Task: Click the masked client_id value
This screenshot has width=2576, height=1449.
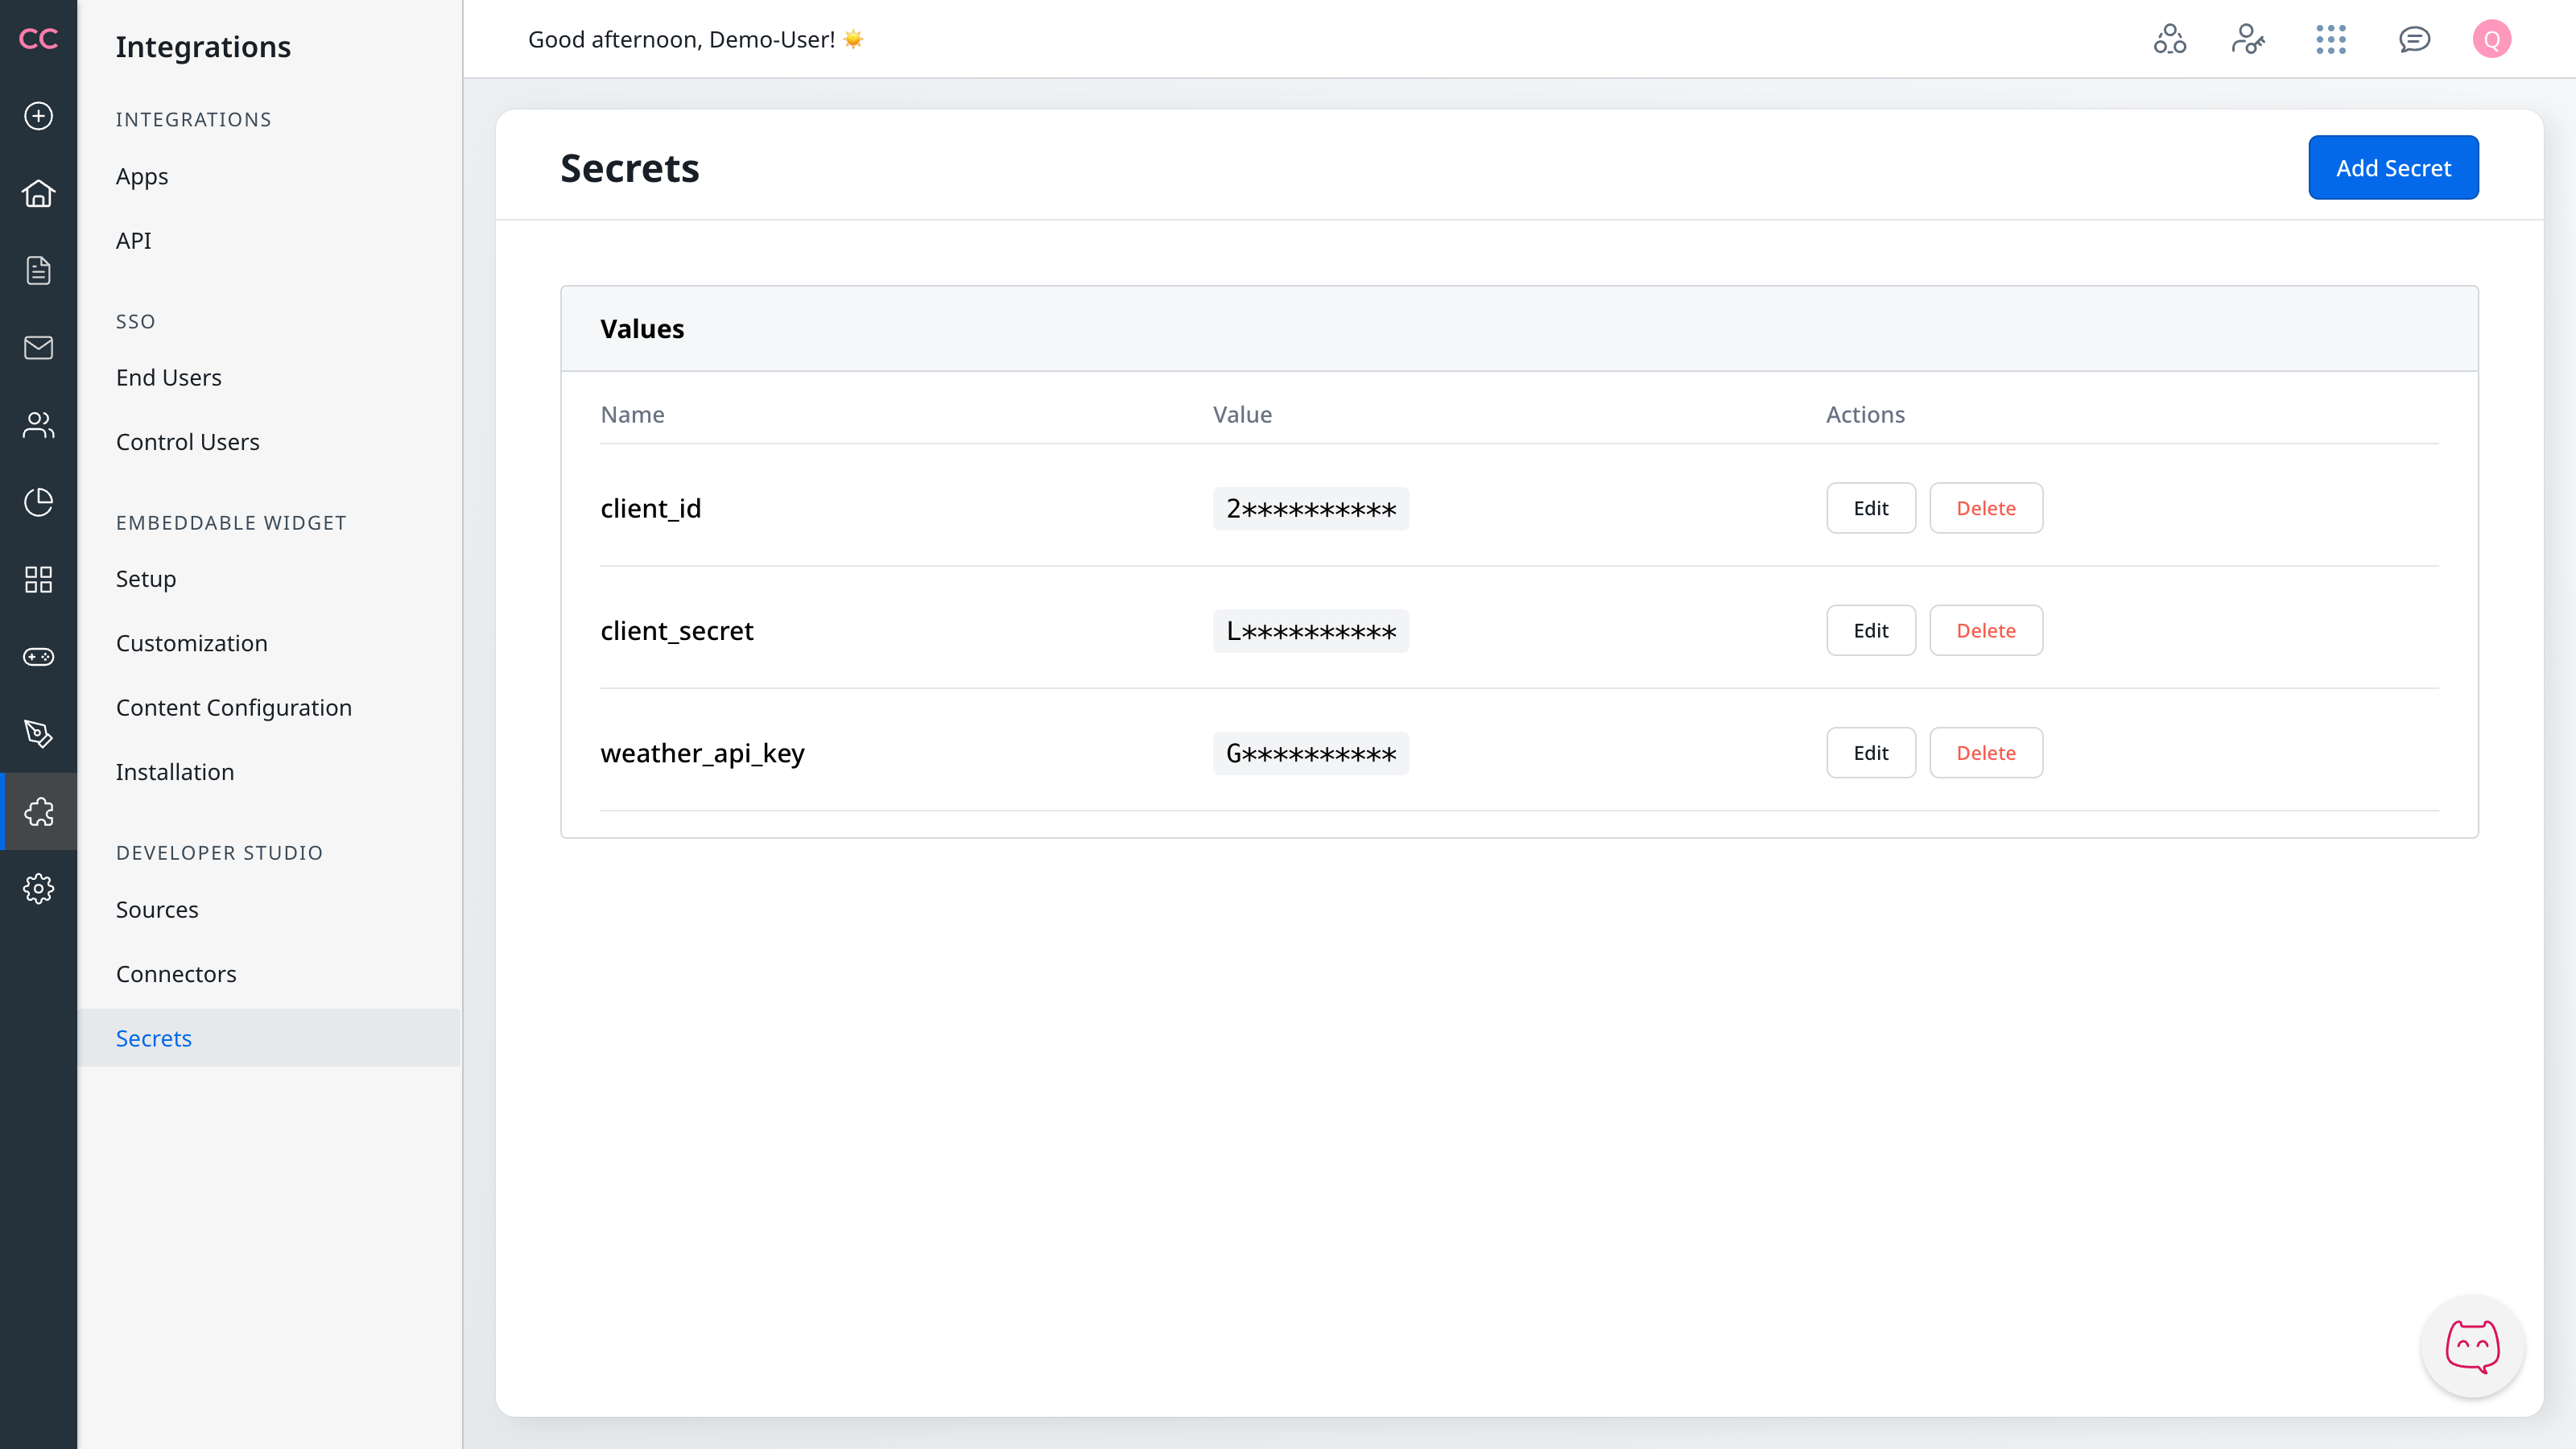Action: pyautogui.click(x=1310, y=509)
